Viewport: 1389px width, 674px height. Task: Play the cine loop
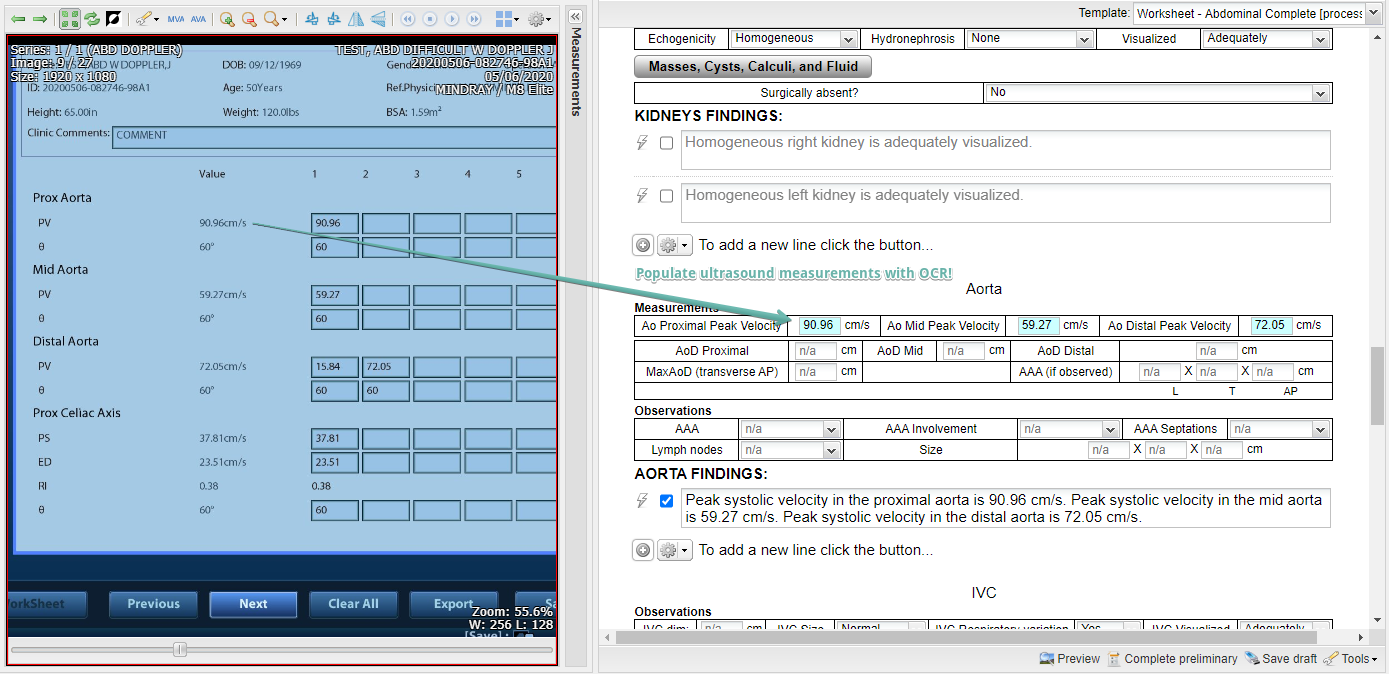[x=452, y=19]
